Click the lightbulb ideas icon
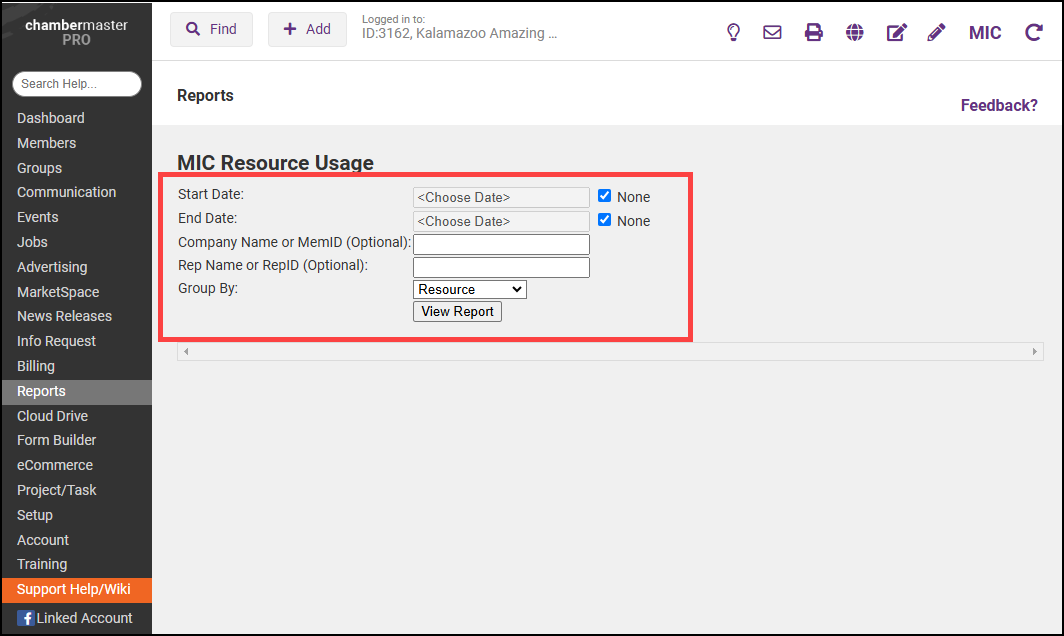Image resolution: width=1064 pixels, height=636 pixels. [733, 32]
